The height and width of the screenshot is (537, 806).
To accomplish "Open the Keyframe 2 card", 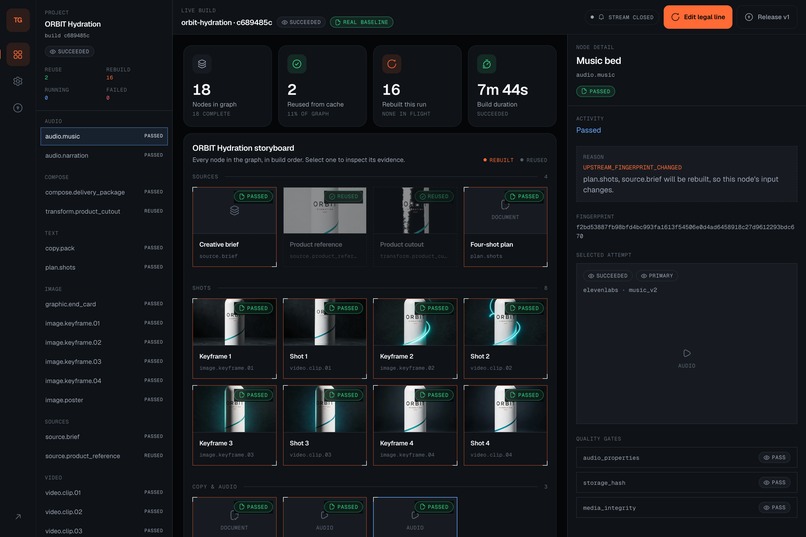I will pyautogui.click(x=415, y=338).
